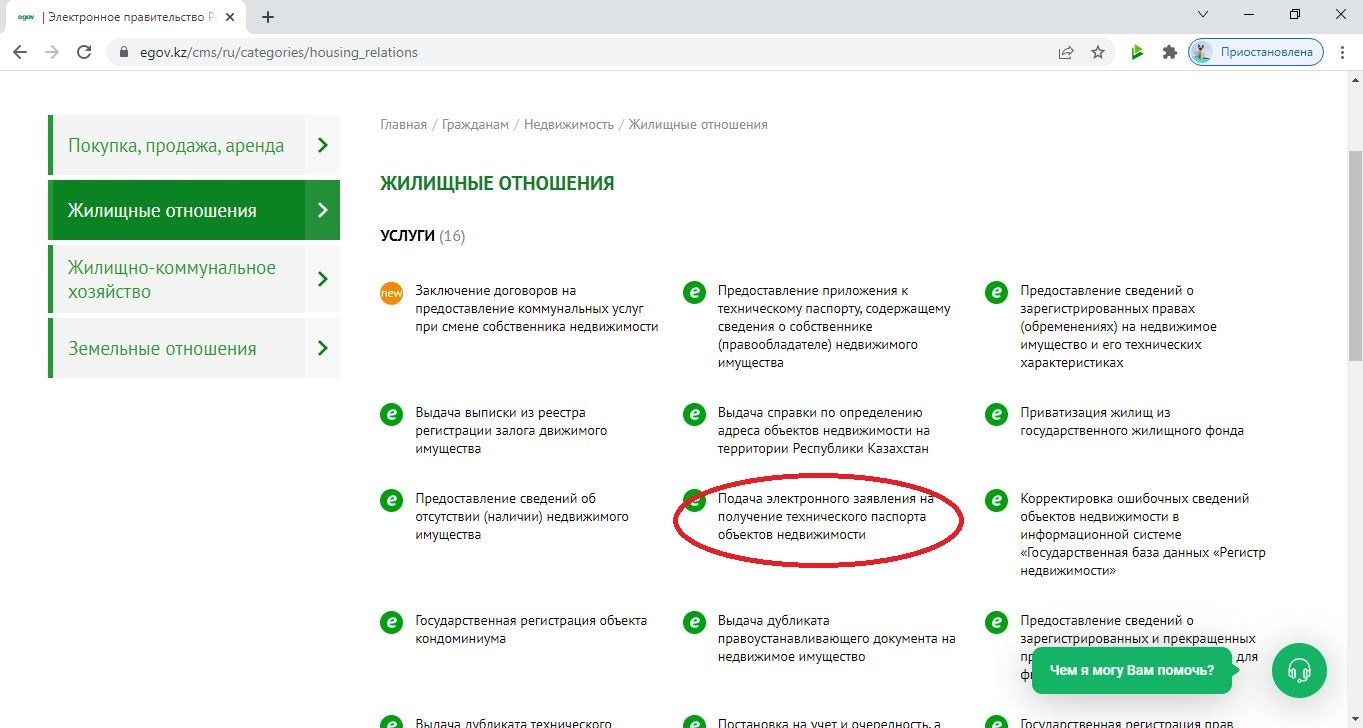Viewport: 1363px width, 728px height.
Task: Bookmark this page with the star icon
Action: 1098,52
